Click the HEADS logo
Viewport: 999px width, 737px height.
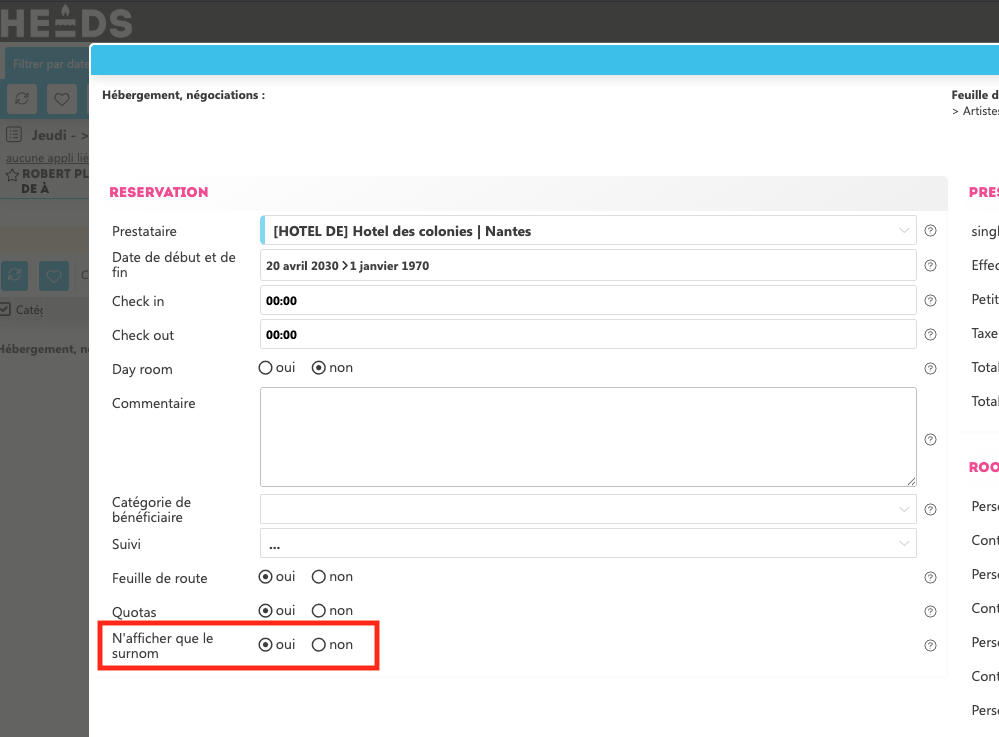tap(66, 22)
